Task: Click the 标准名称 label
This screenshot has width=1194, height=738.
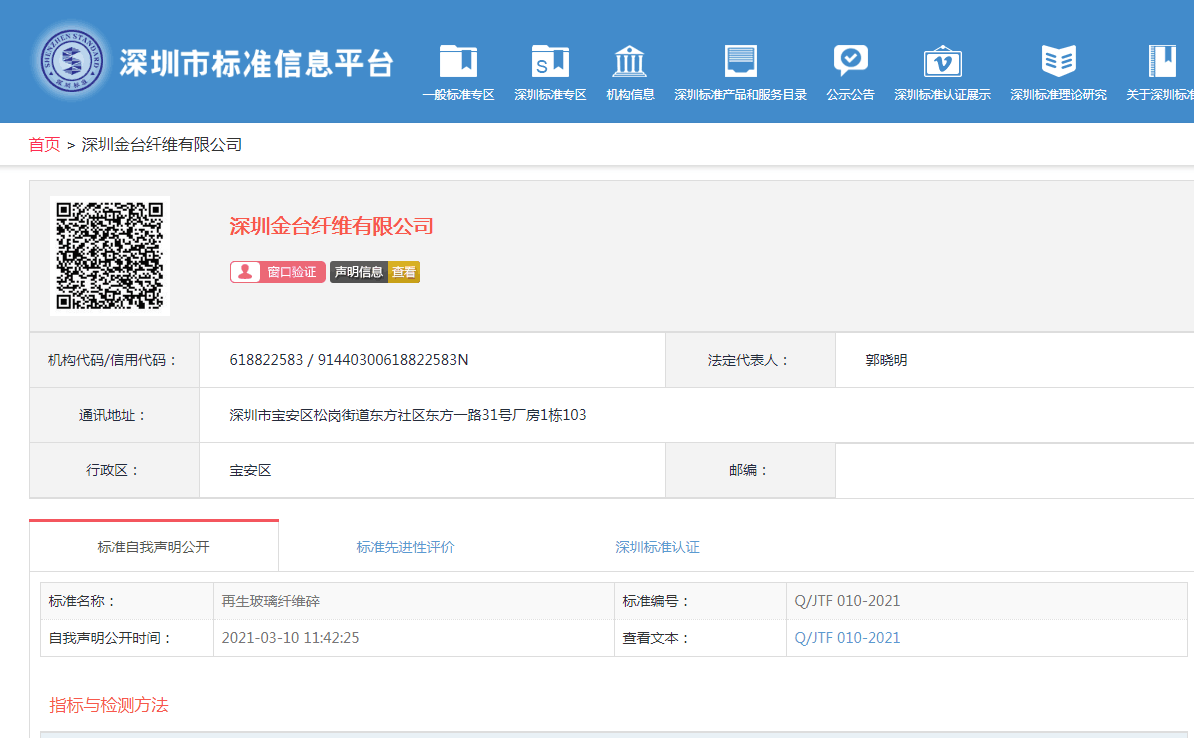Action: coord(82,601)
